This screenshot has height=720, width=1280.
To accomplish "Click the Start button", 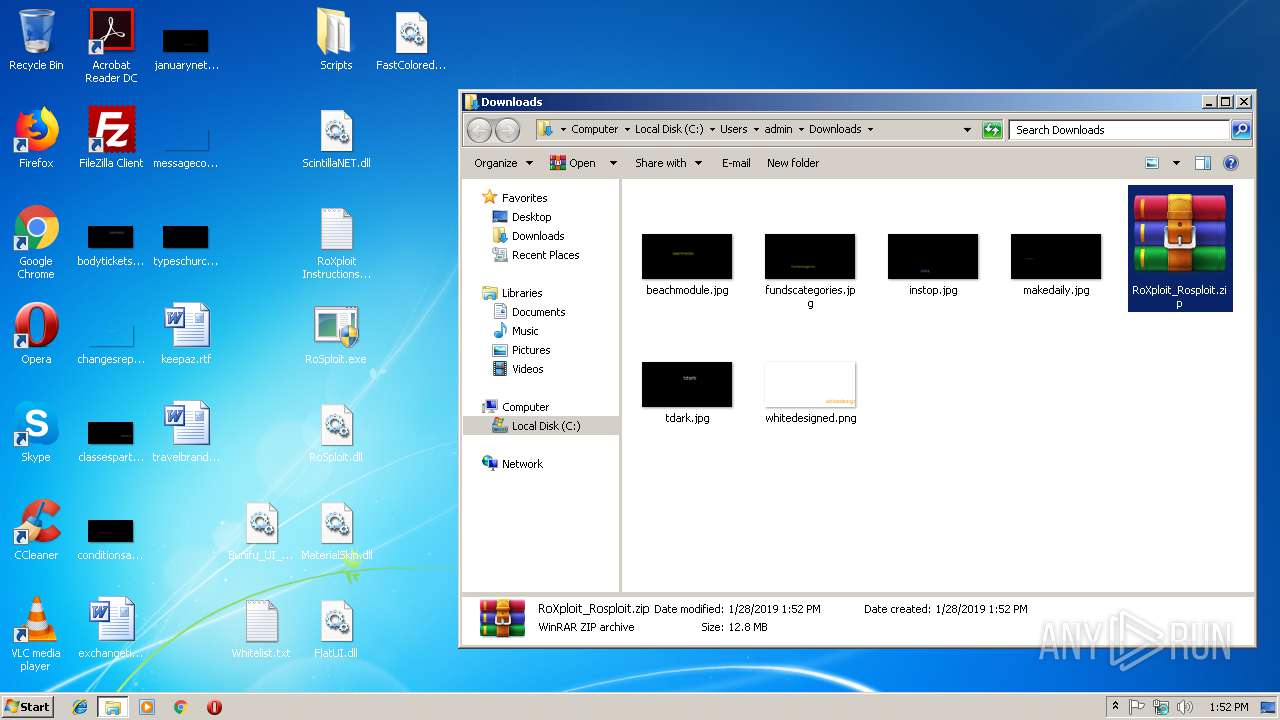I will 27,707.
